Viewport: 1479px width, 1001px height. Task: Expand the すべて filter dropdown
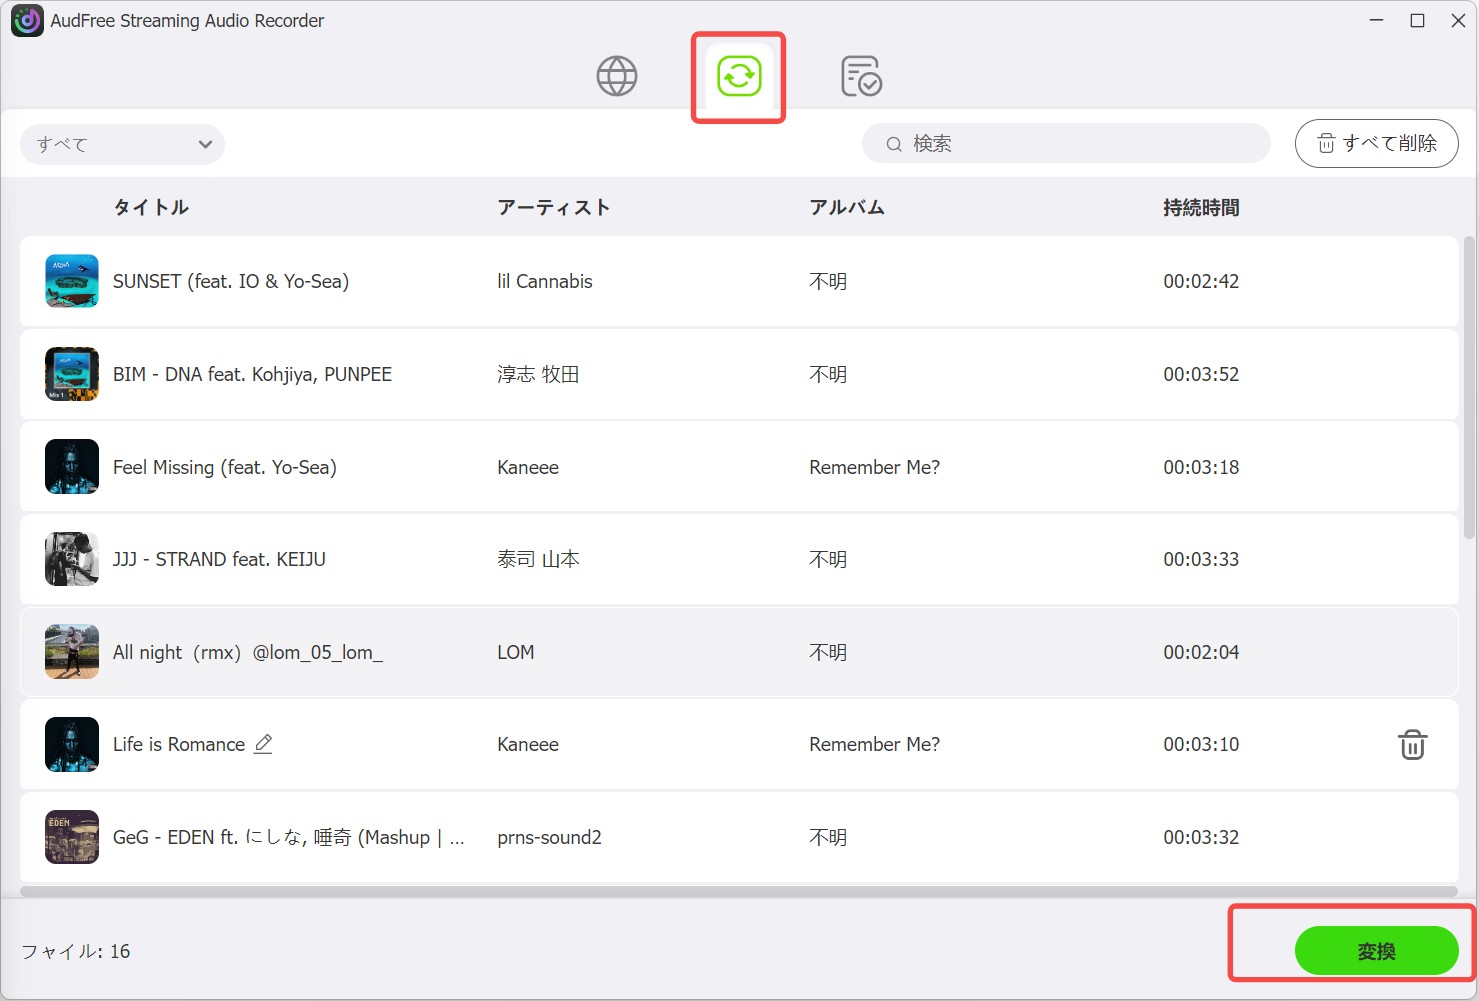122,144
